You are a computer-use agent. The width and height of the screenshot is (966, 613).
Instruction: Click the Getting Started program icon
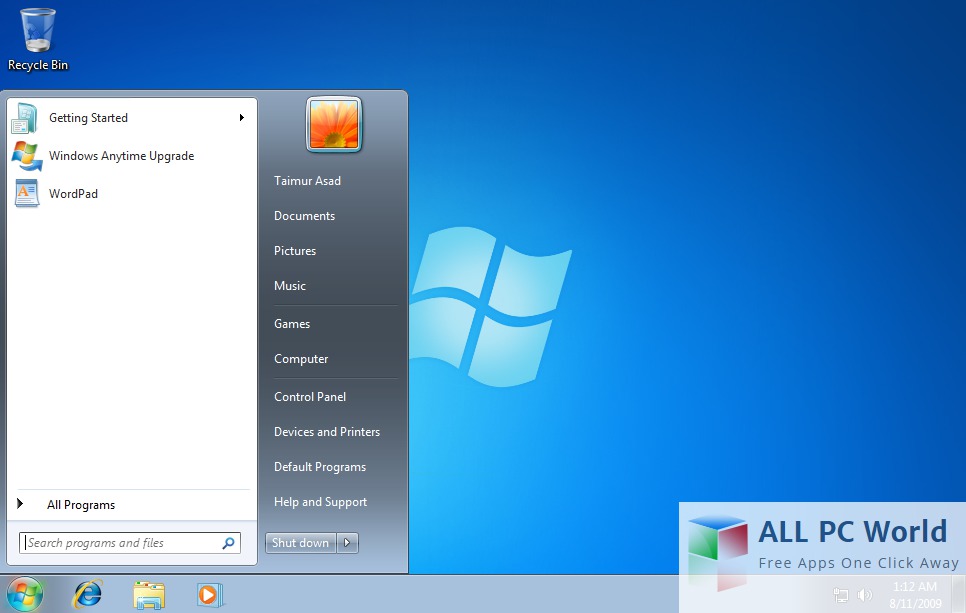pos(25,118)
